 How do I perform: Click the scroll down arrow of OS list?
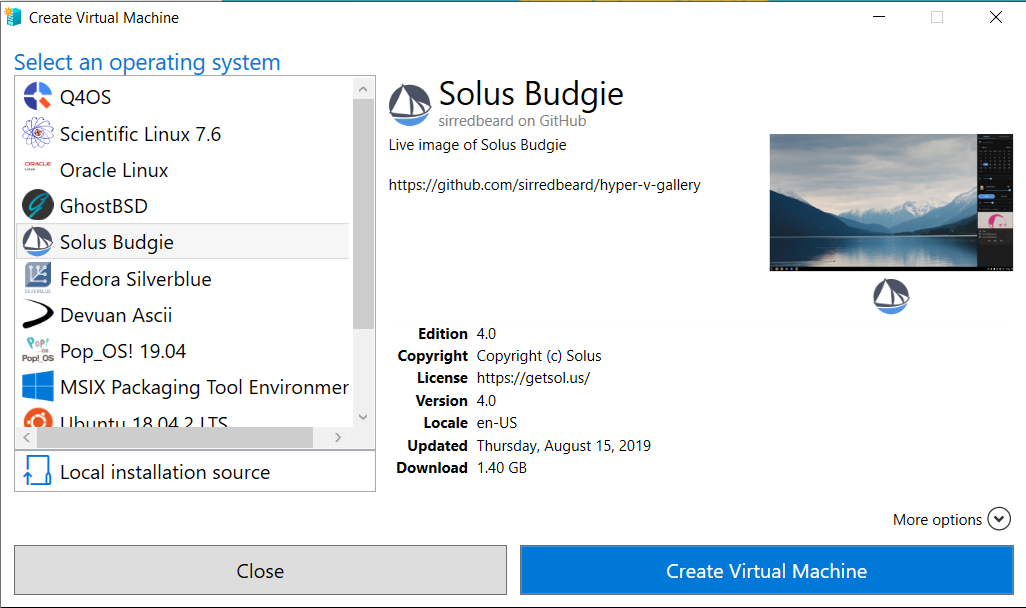pyautogui.click(x=363, y=416)
